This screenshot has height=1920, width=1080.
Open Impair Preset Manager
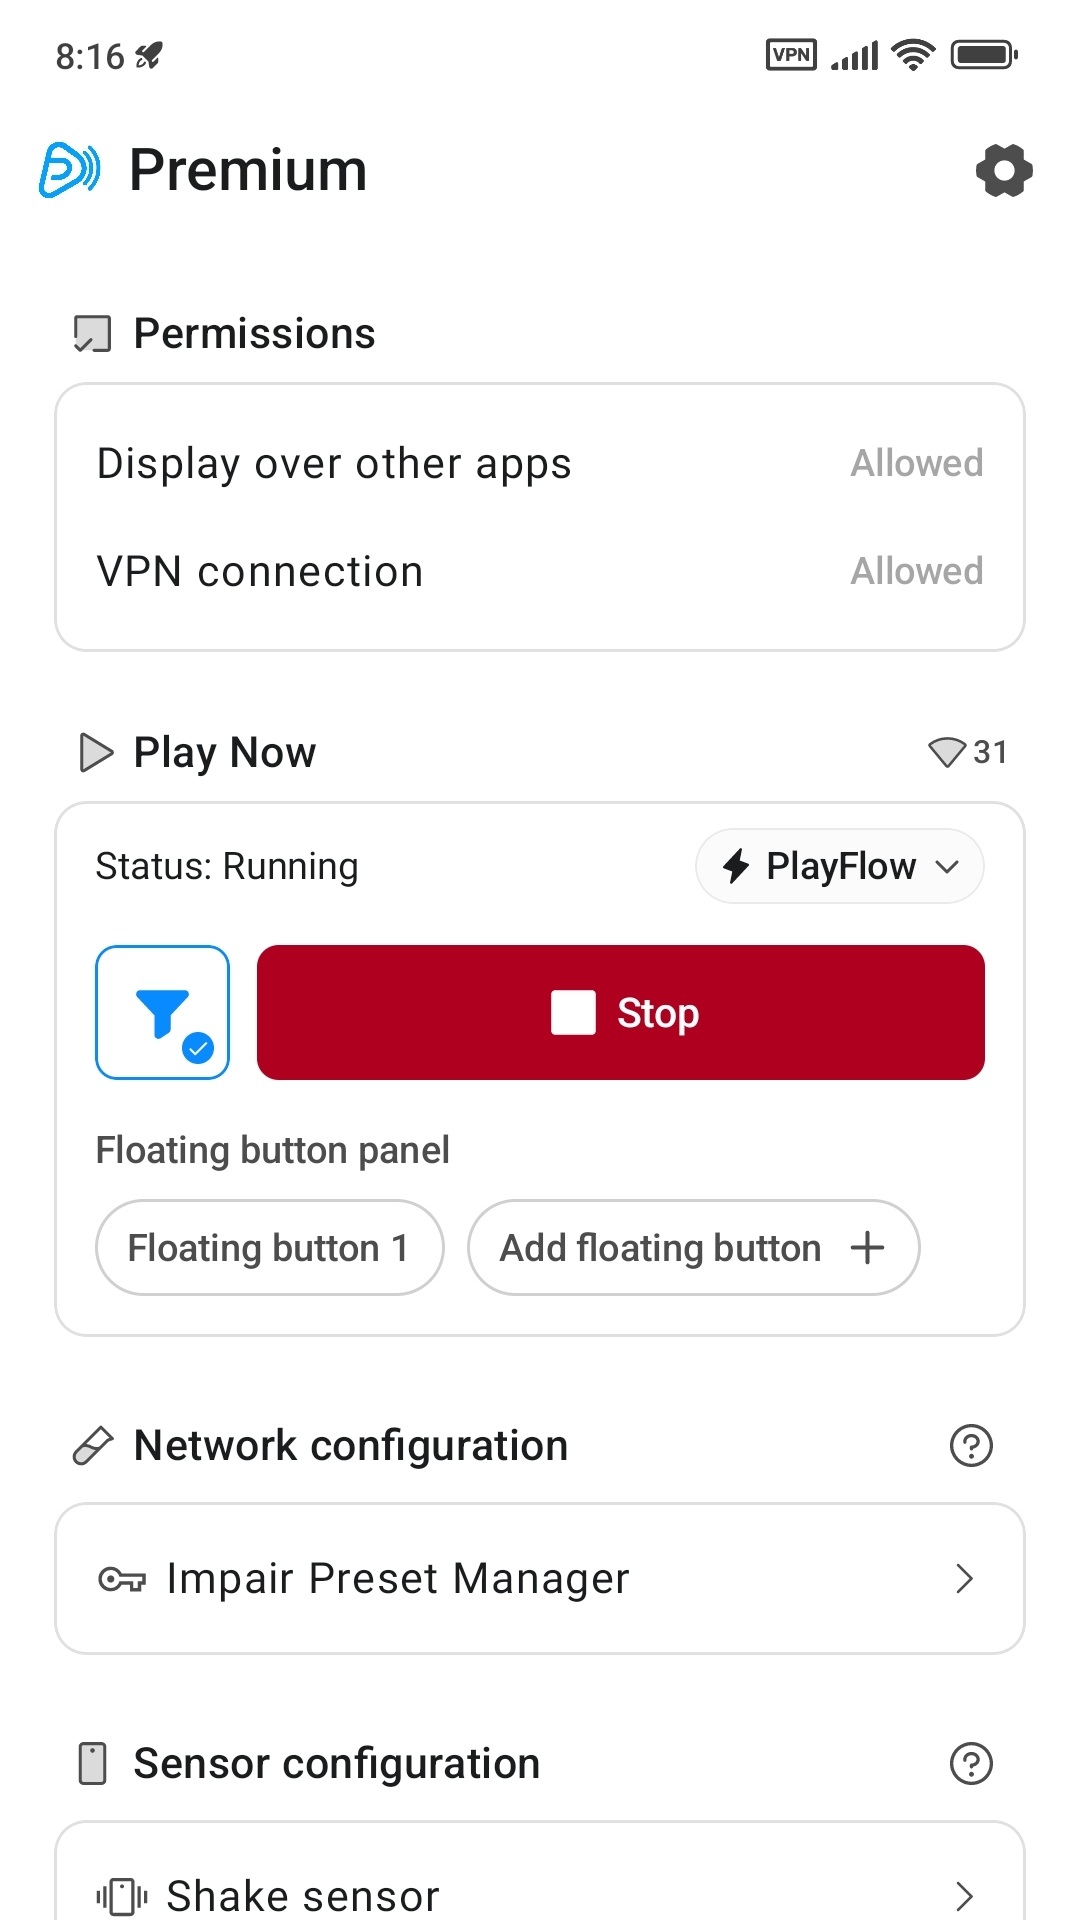540,1579
